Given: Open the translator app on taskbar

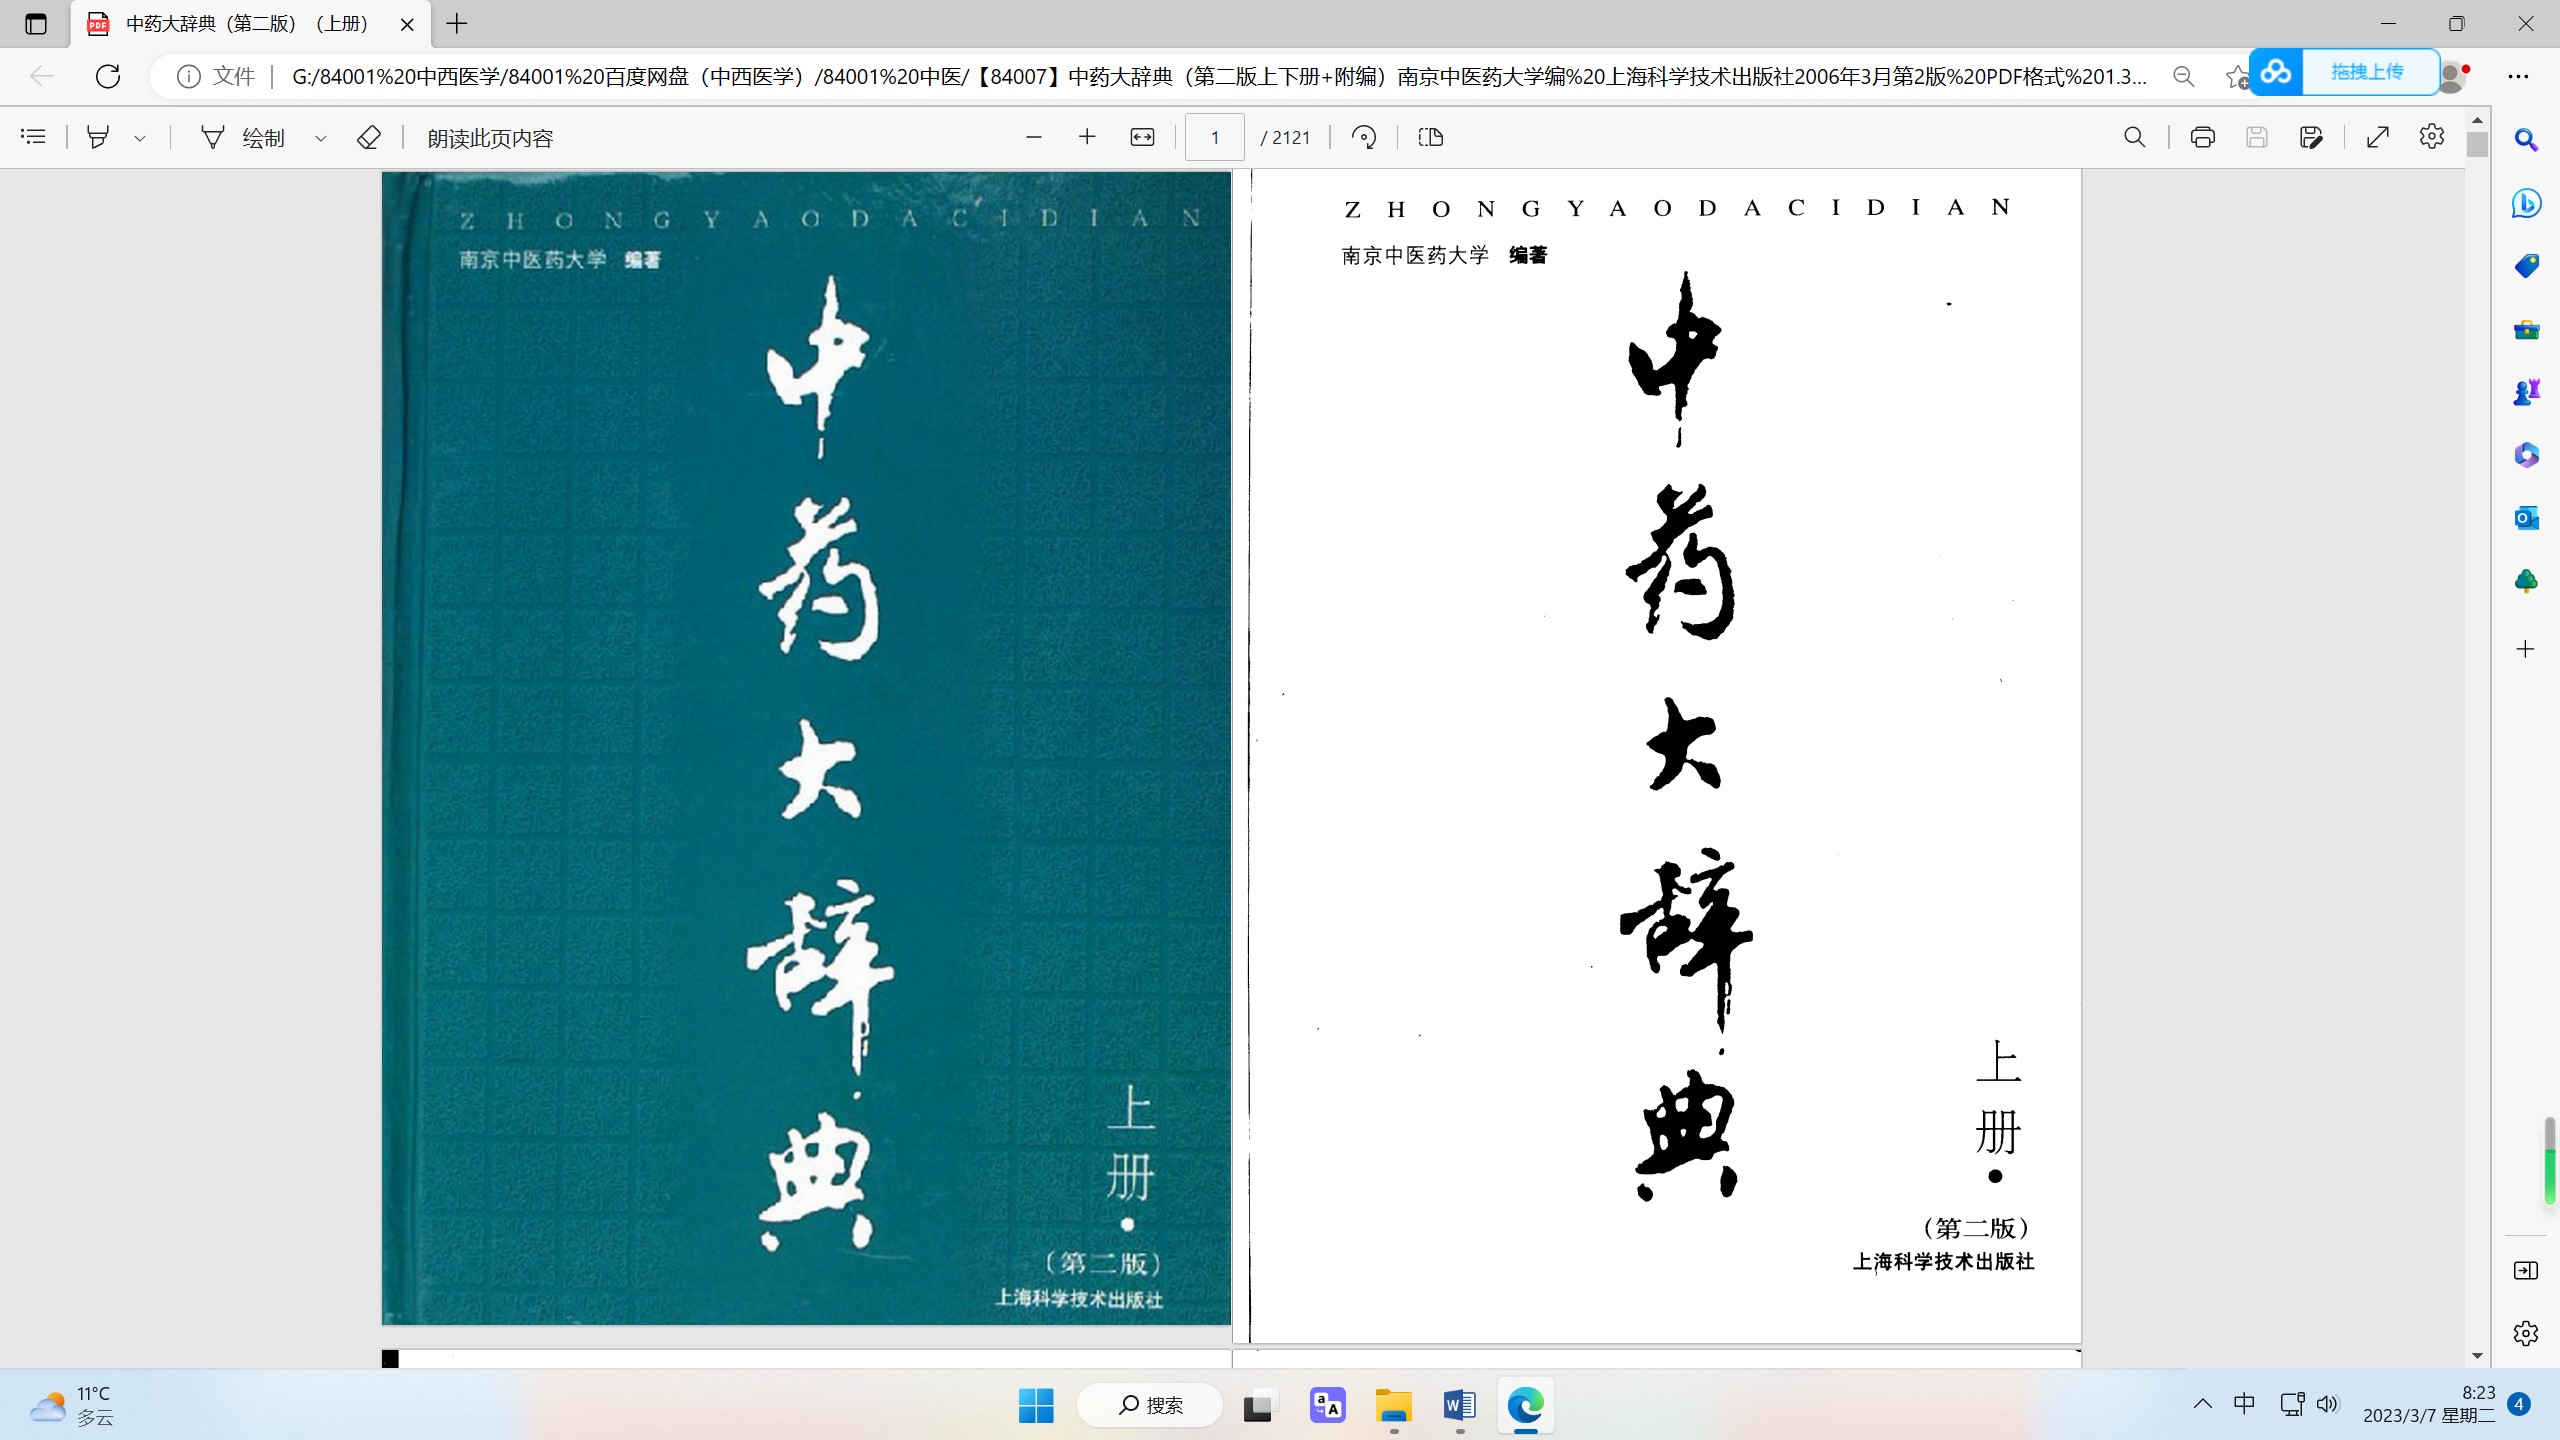Looking at the screenshot, I should tap(1327, 1406).
